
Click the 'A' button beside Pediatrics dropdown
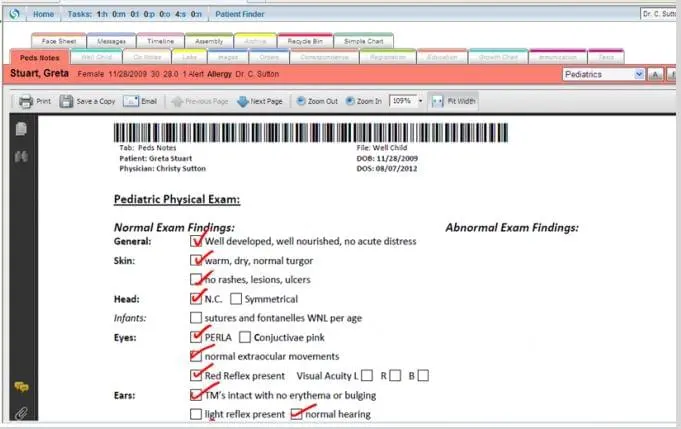coord(655,75)
